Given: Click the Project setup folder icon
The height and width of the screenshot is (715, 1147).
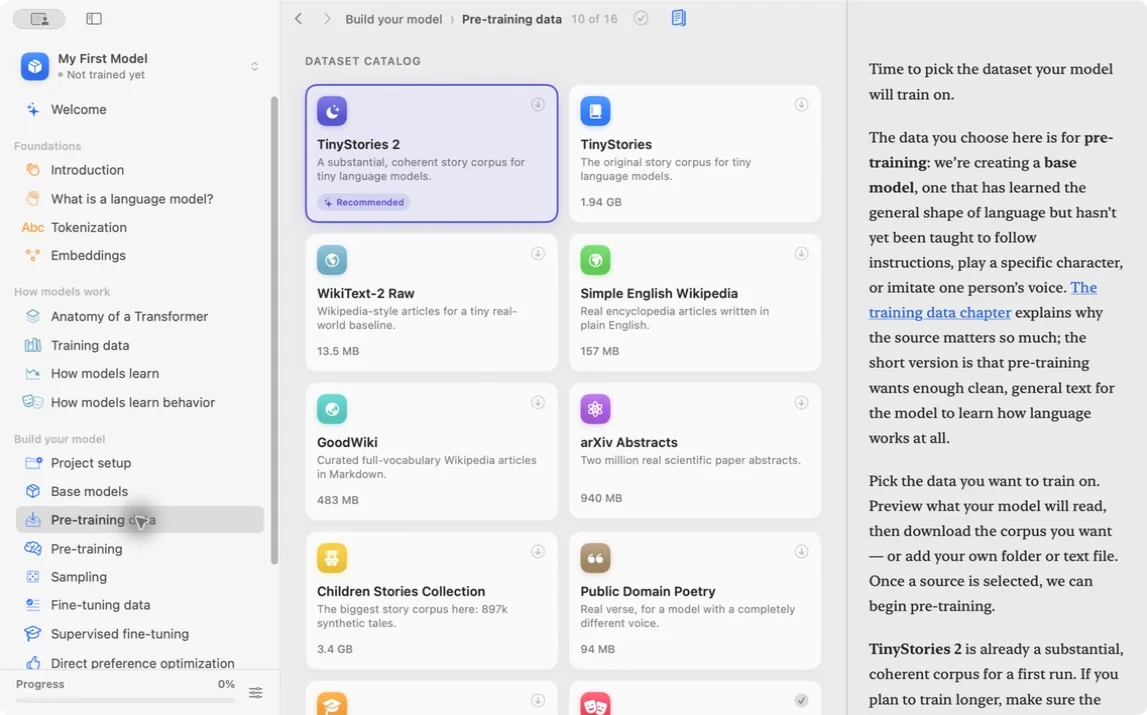Looking at the screenshot, I should click(x=33, y=463).
